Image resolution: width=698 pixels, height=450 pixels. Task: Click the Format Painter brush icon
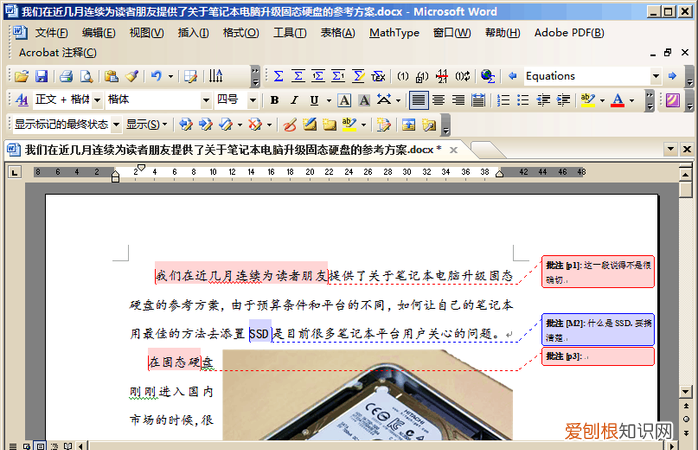pos(131,76)
